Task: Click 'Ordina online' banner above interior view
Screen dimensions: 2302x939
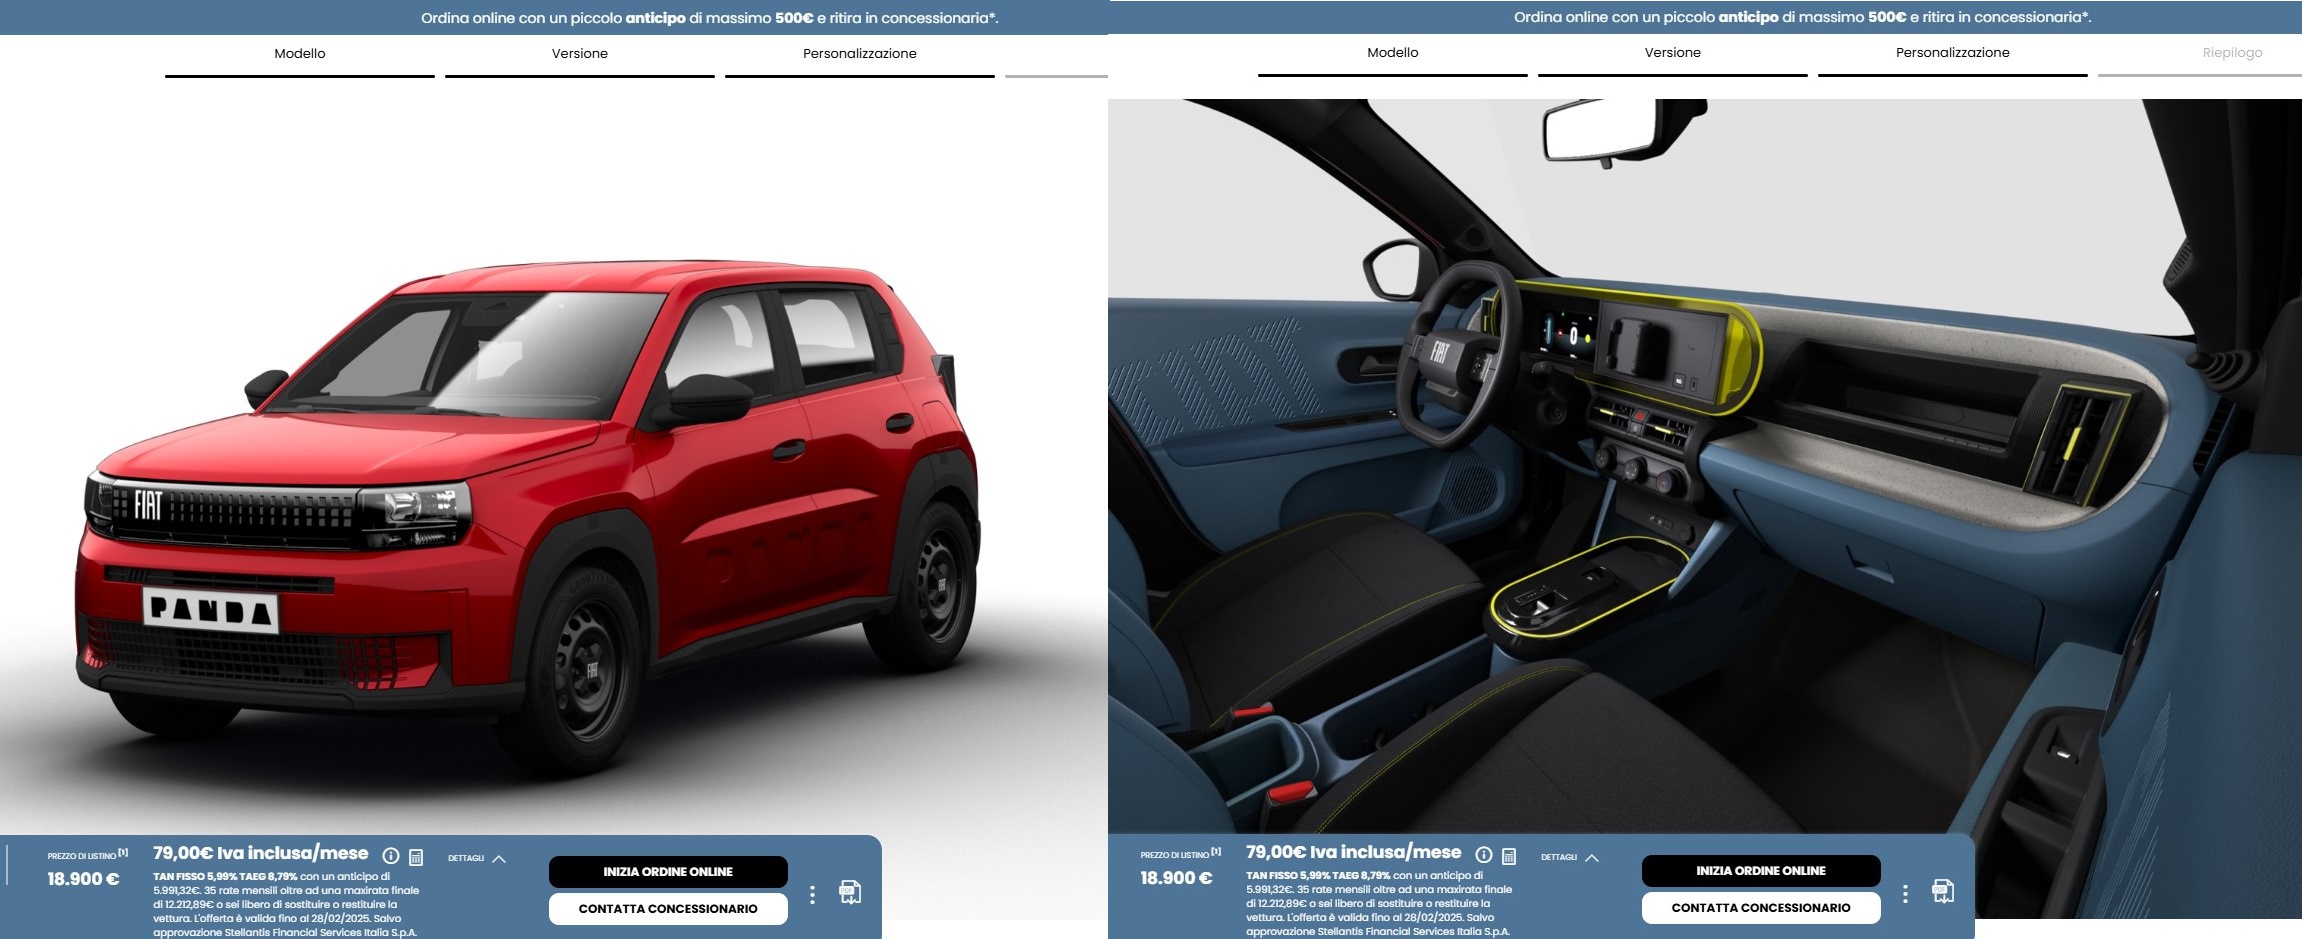Action: [1802, 17]
